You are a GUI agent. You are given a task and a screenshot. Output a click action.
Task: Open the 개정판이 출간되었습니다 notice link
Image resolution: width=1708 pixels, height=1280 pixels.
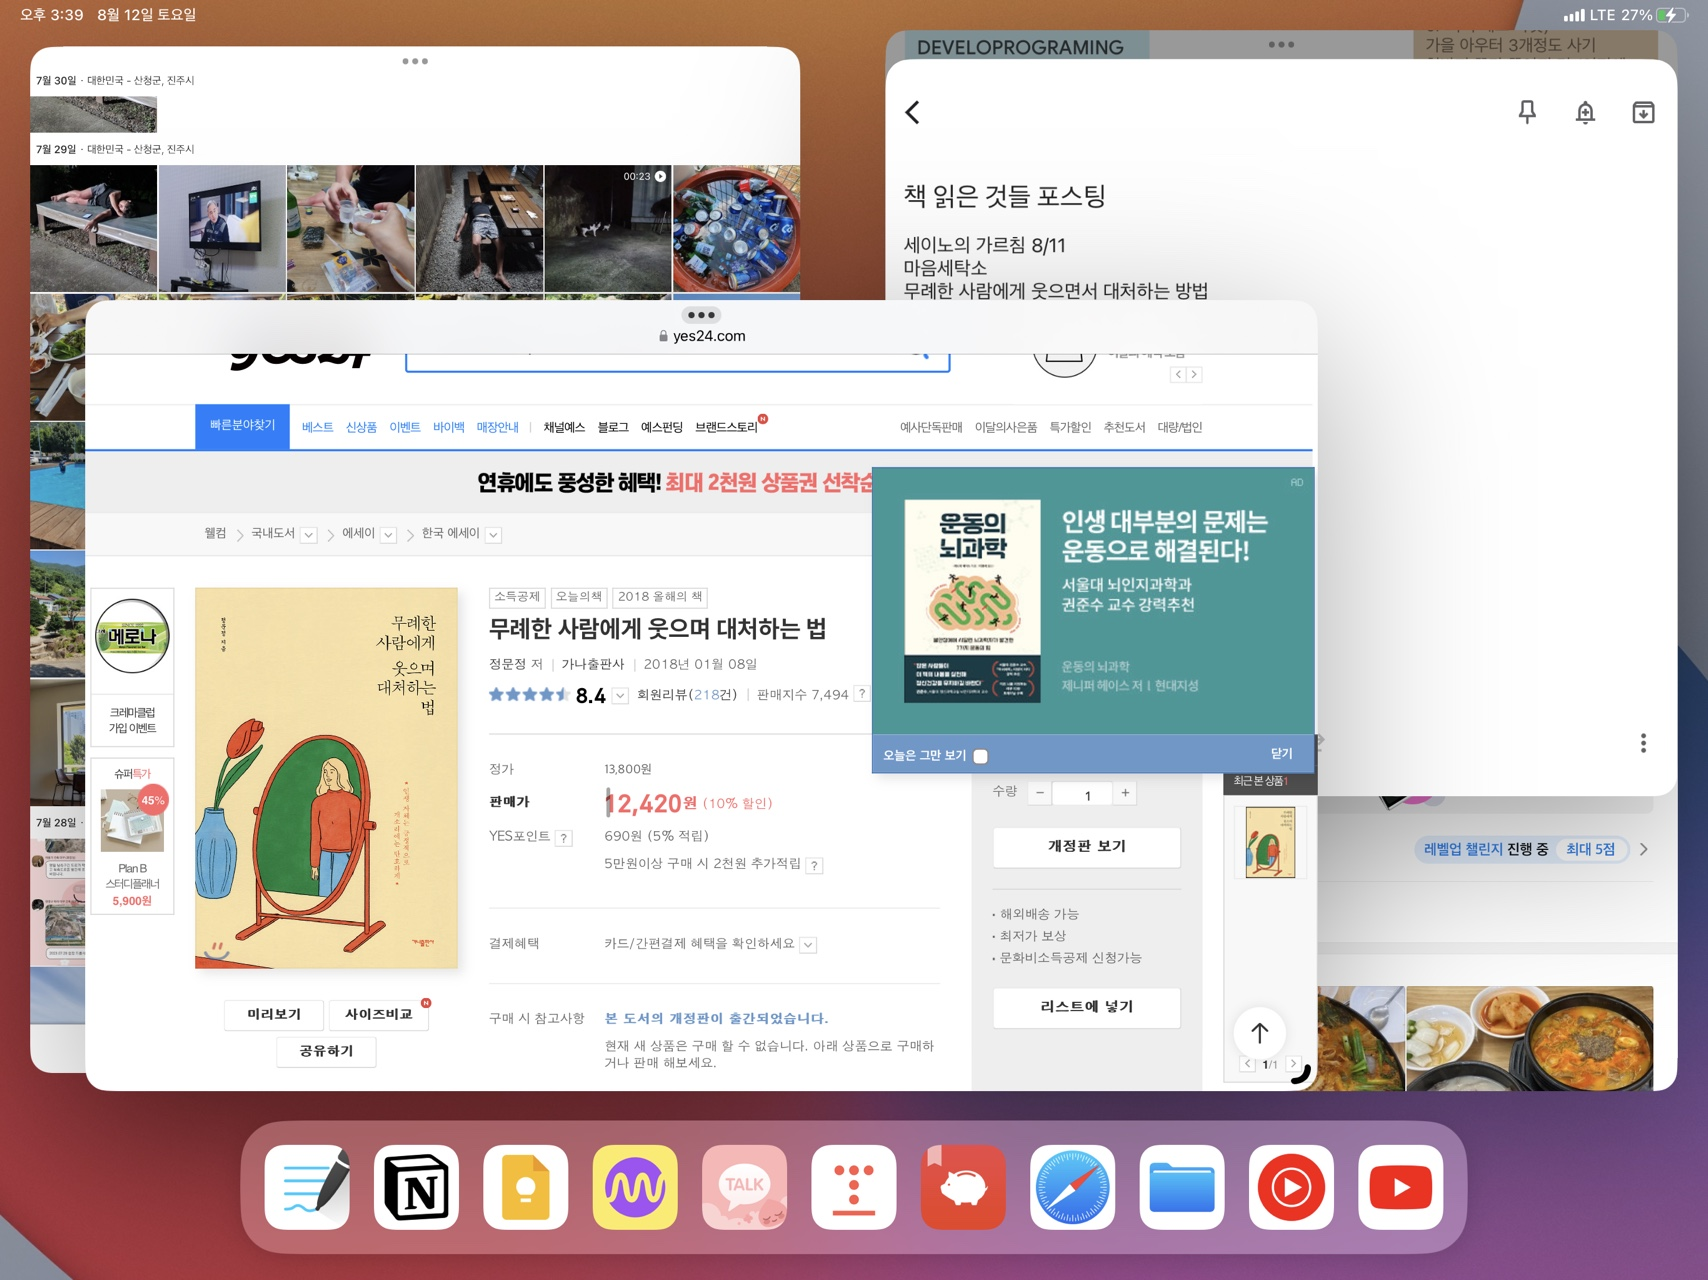[716, 1018]
